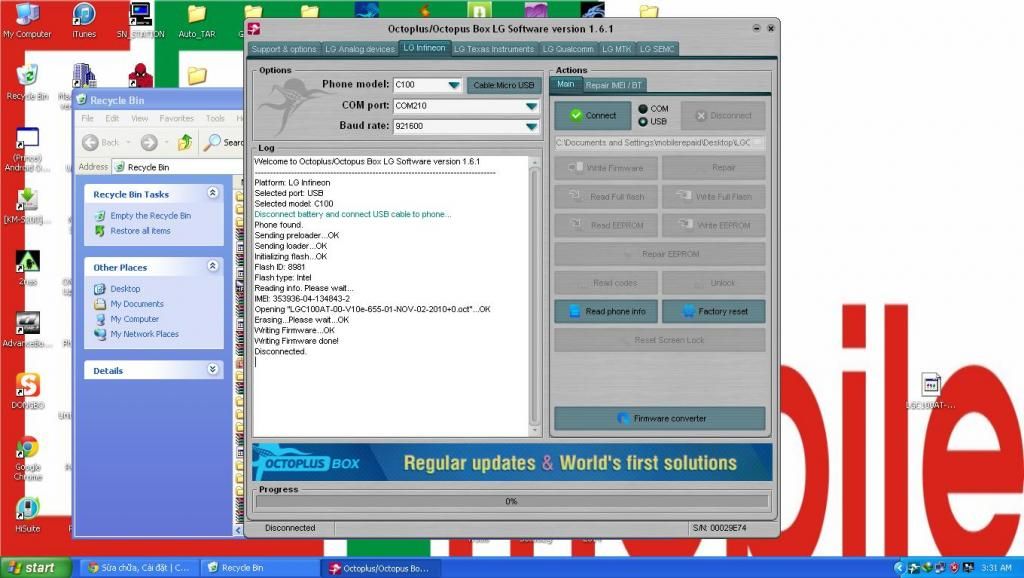This screenshot has height=578, width=1024.
Task: Click the firmware file path field
Action: click(x=660, y=142)
